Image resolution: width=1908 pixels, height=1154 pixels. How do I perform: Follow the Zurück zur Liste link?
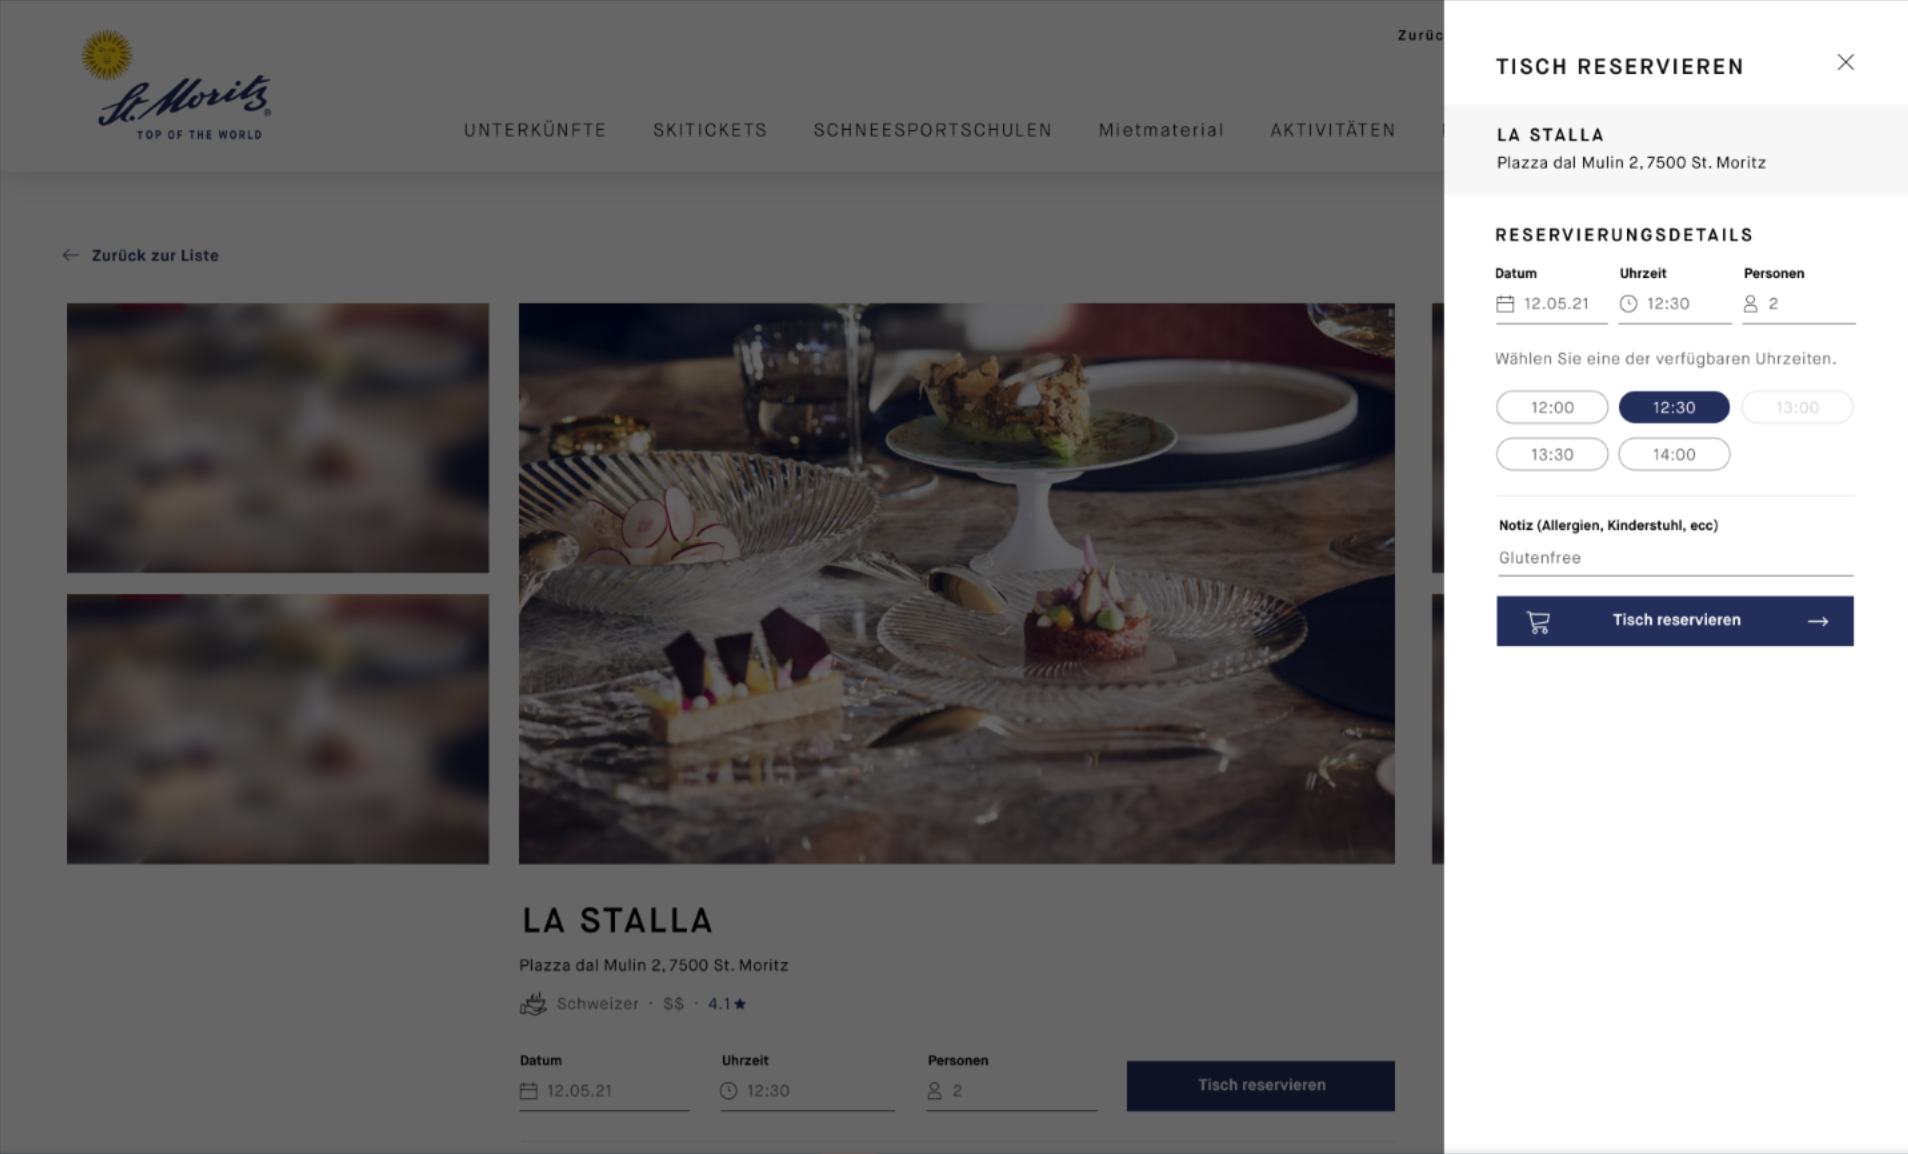pyautogui.click(x=155, y=255)
